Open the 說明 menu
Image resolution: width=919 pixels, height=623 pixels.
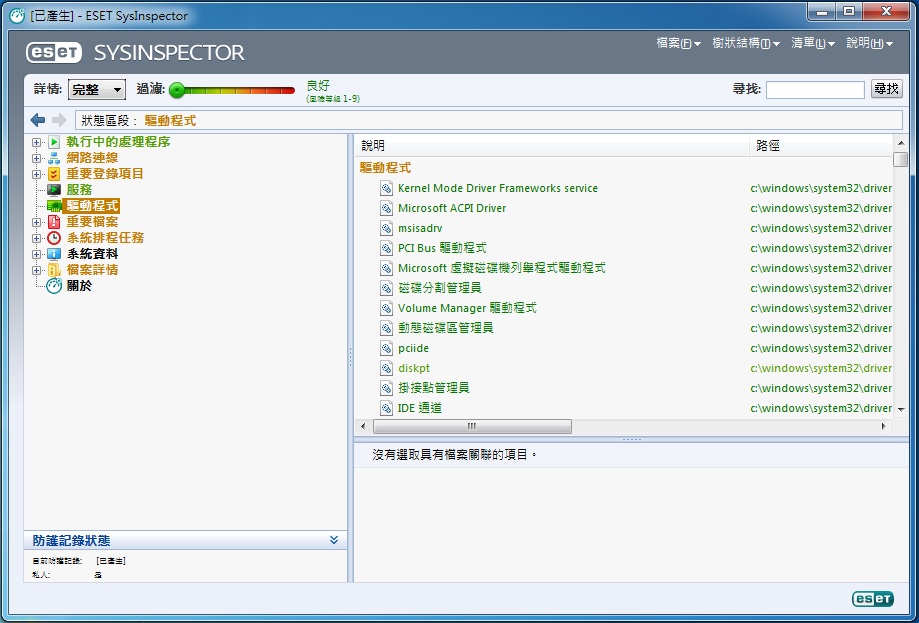(869, 43)
